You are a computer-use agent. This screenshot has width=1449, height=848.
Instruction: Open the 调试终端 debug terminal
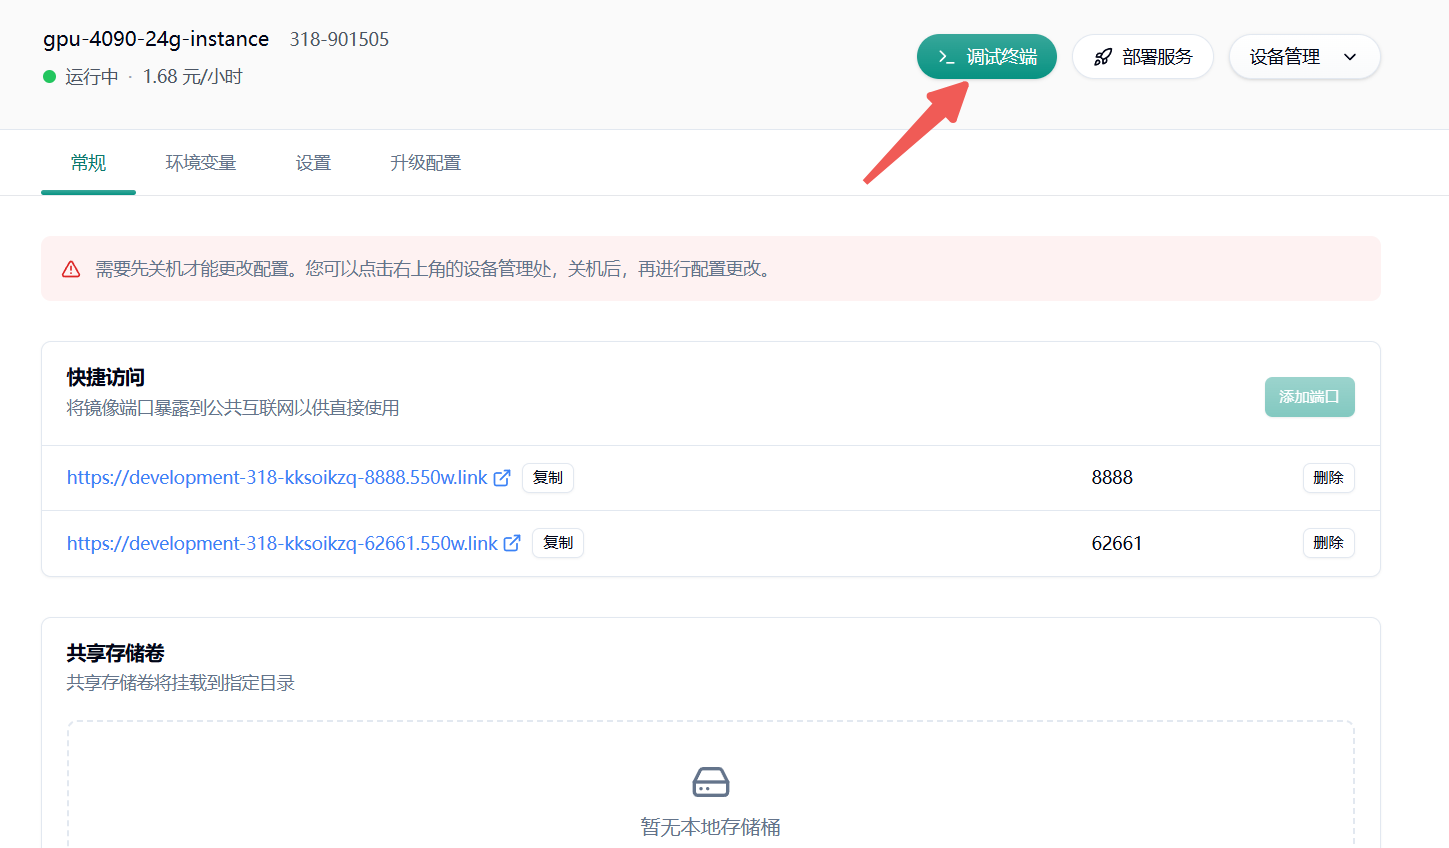986,57
